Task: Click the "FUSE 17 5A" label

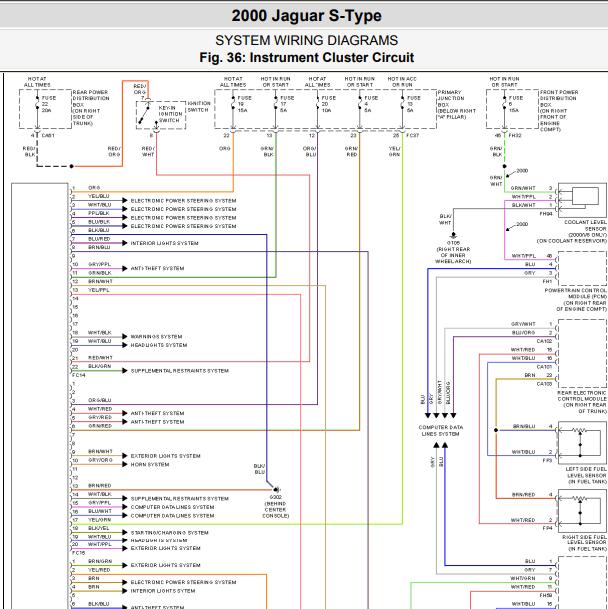Action: coord(287,104)
